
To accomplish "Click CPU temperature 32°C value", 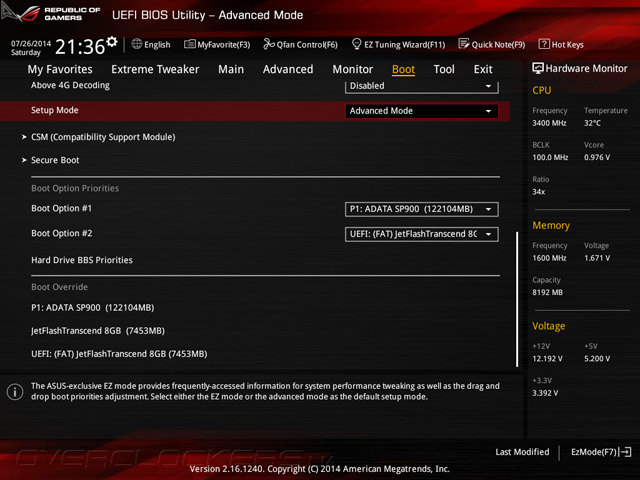I will [592, 123].
